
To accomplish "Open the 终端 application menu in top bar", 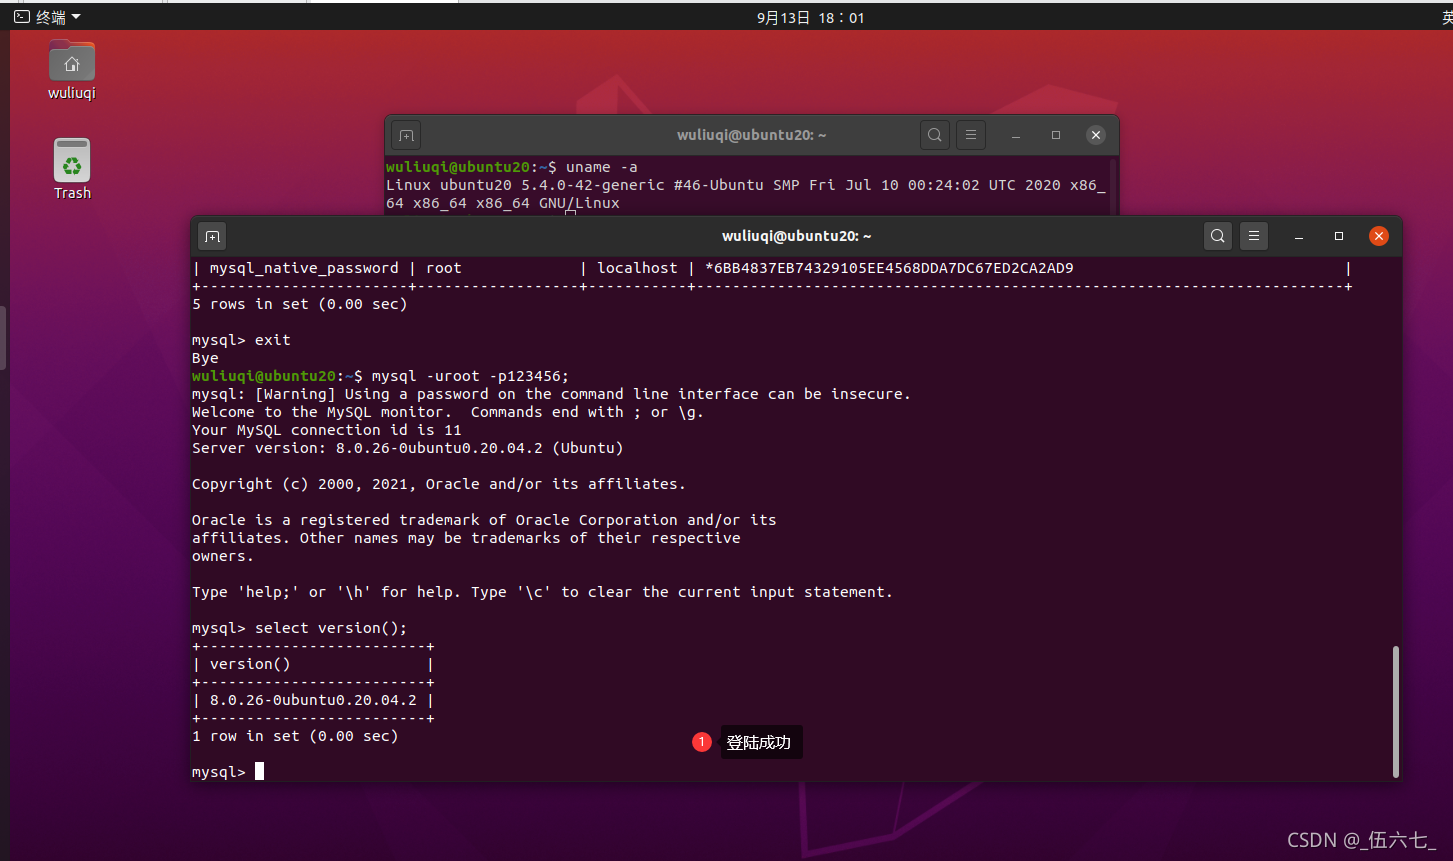I will (48, 17).
